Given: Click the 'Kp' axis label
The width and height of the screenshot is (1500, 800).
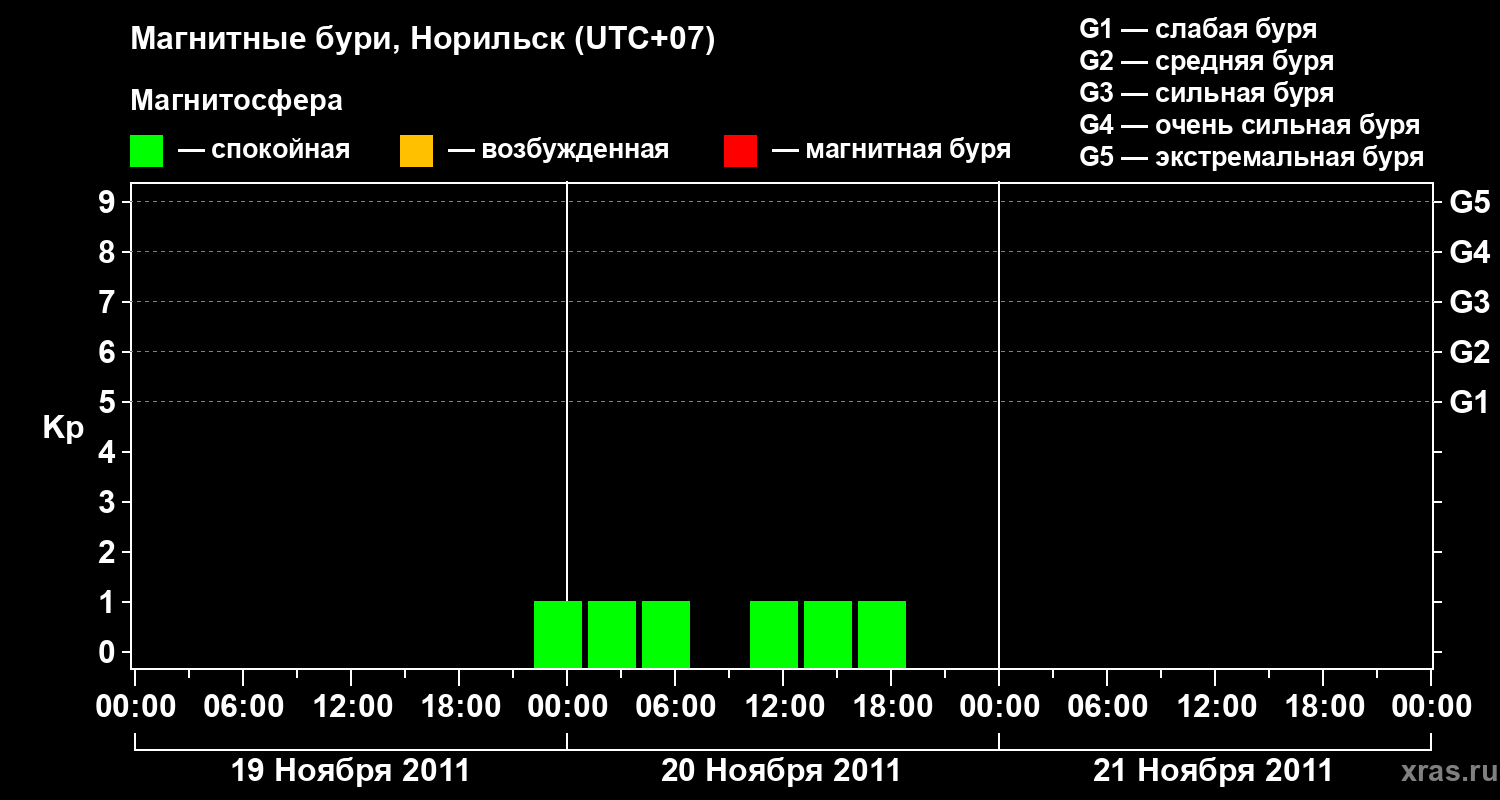Looking at the screenshot, I should pos(63,428).
